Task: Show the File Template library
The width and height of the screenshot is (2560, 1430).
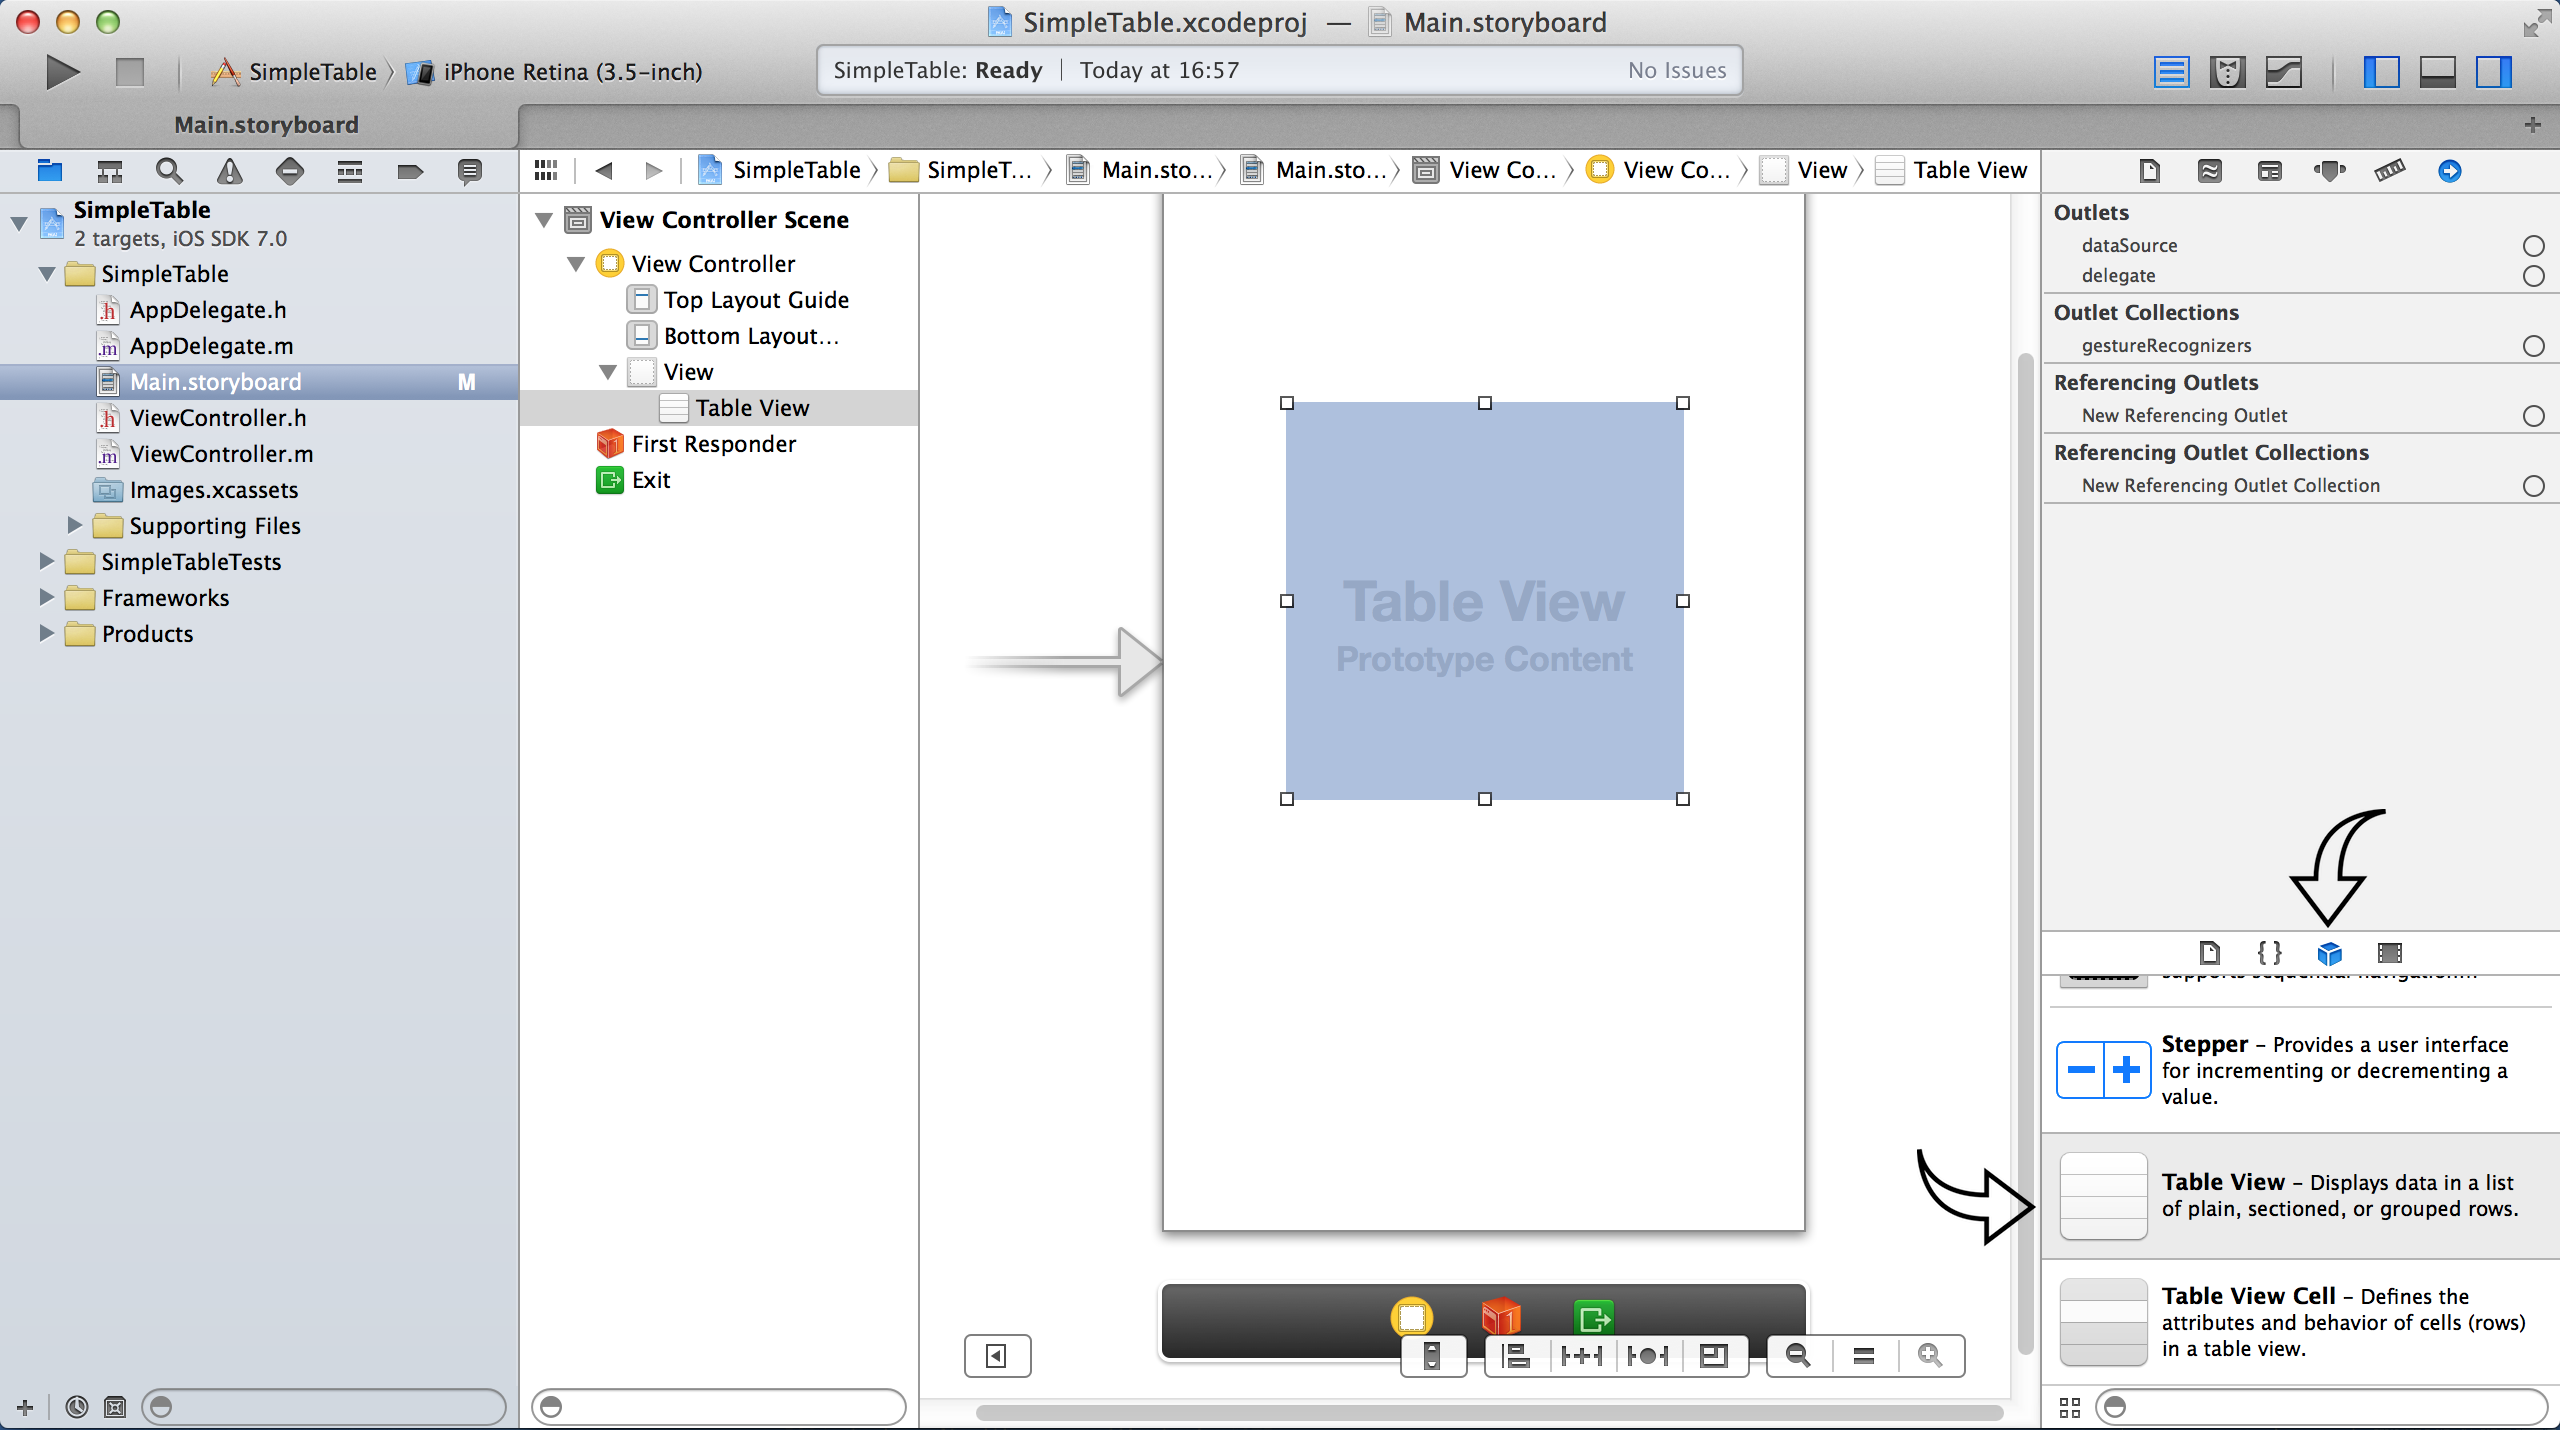Action: point(2209,953)
